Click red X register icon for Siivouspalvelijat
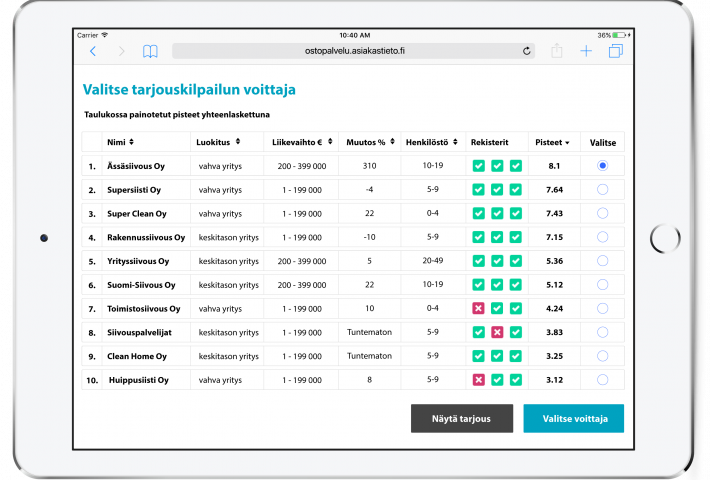The image size is (710, 480). coord(497,332)
